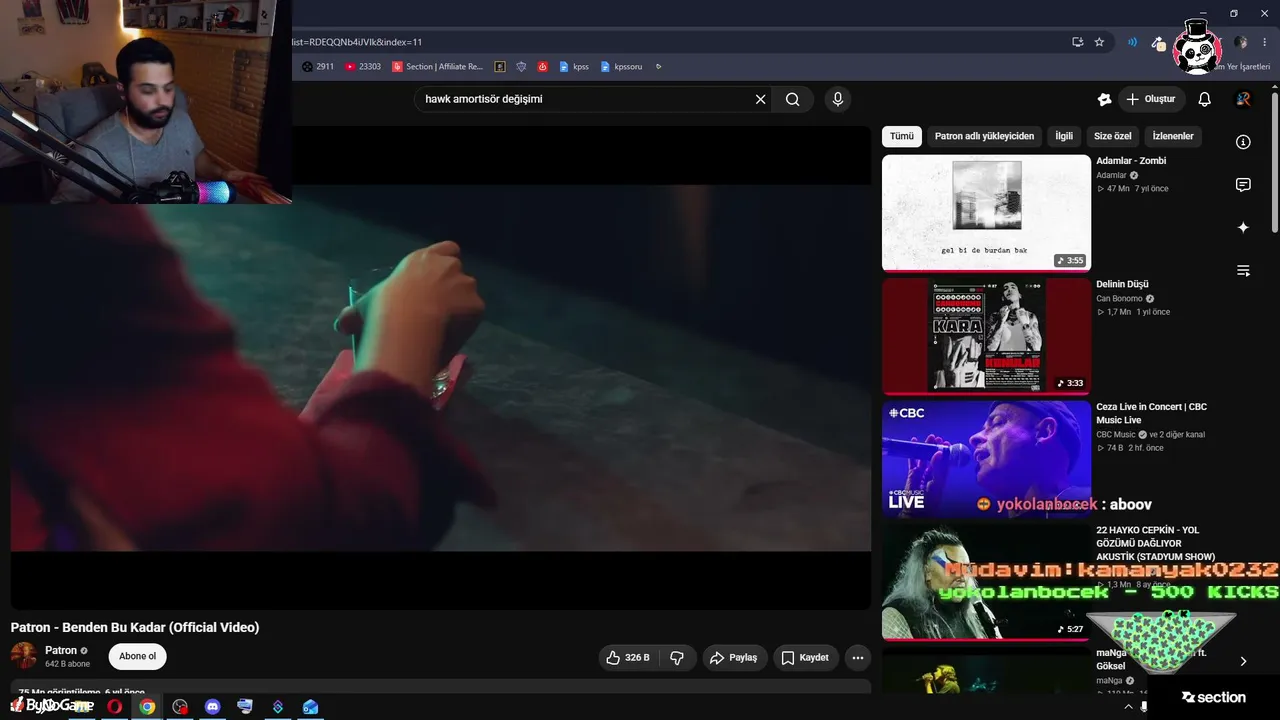This screenshot has height=720, width=1280.
Task: Save the video with Kaydet
Action: pyautogui.click(x=805, y=657)
